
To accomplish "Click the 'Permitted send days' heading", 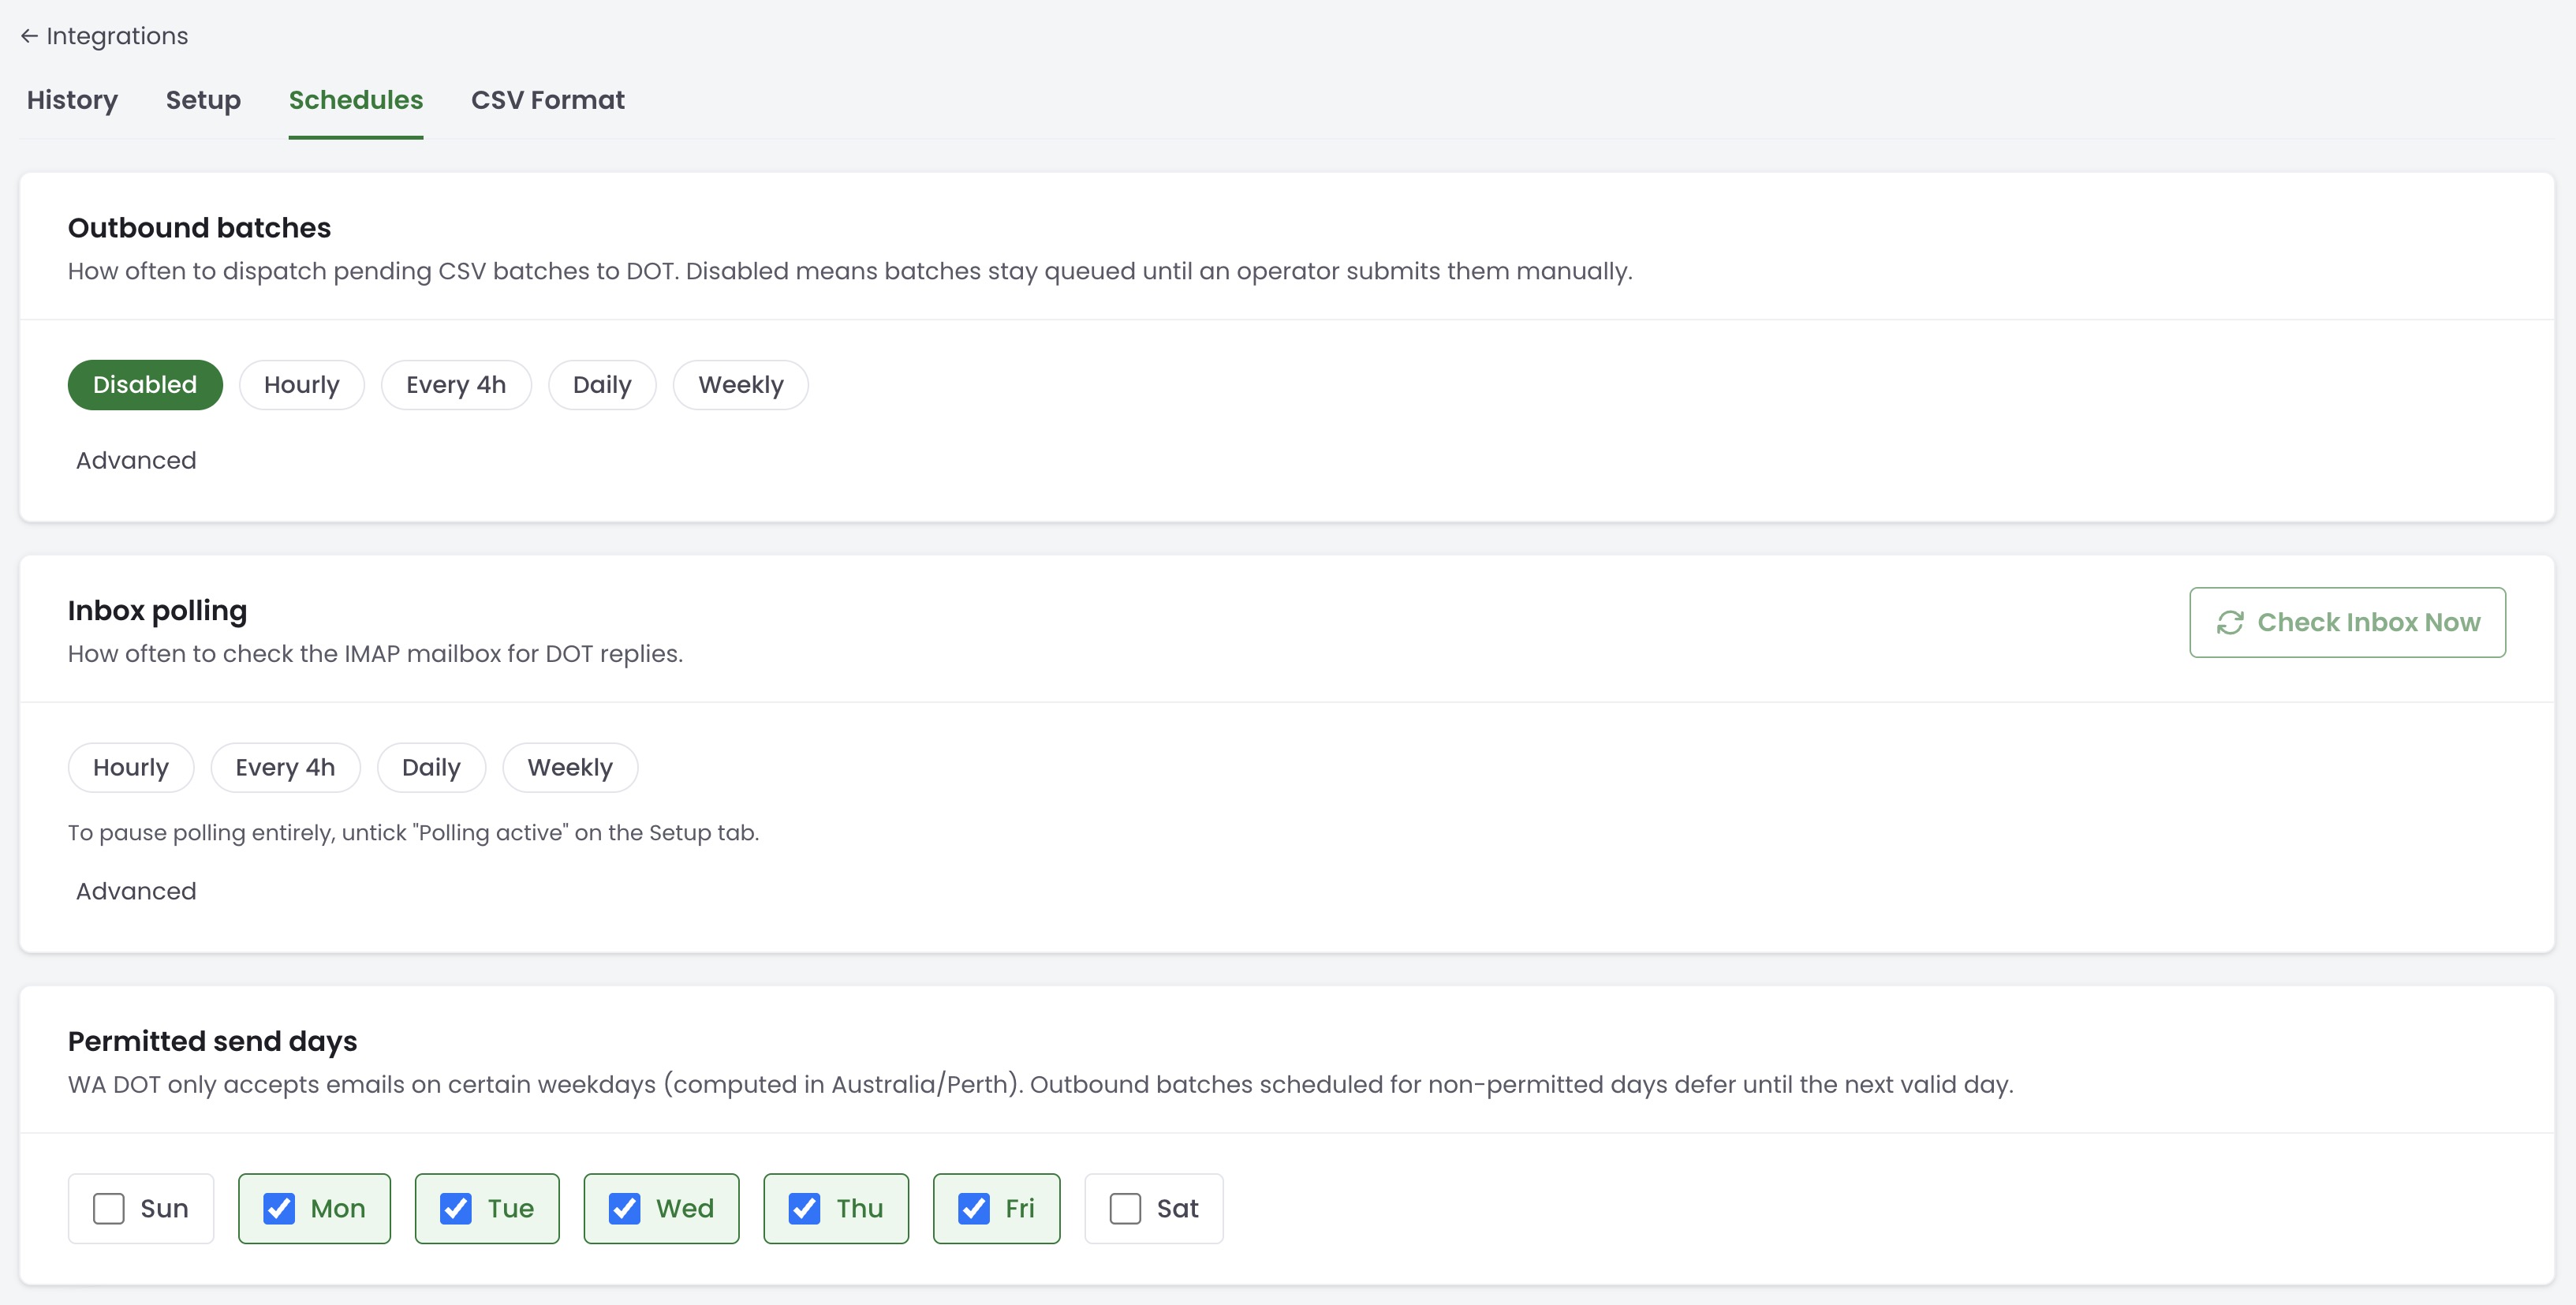I will (x=212, y=1042).
